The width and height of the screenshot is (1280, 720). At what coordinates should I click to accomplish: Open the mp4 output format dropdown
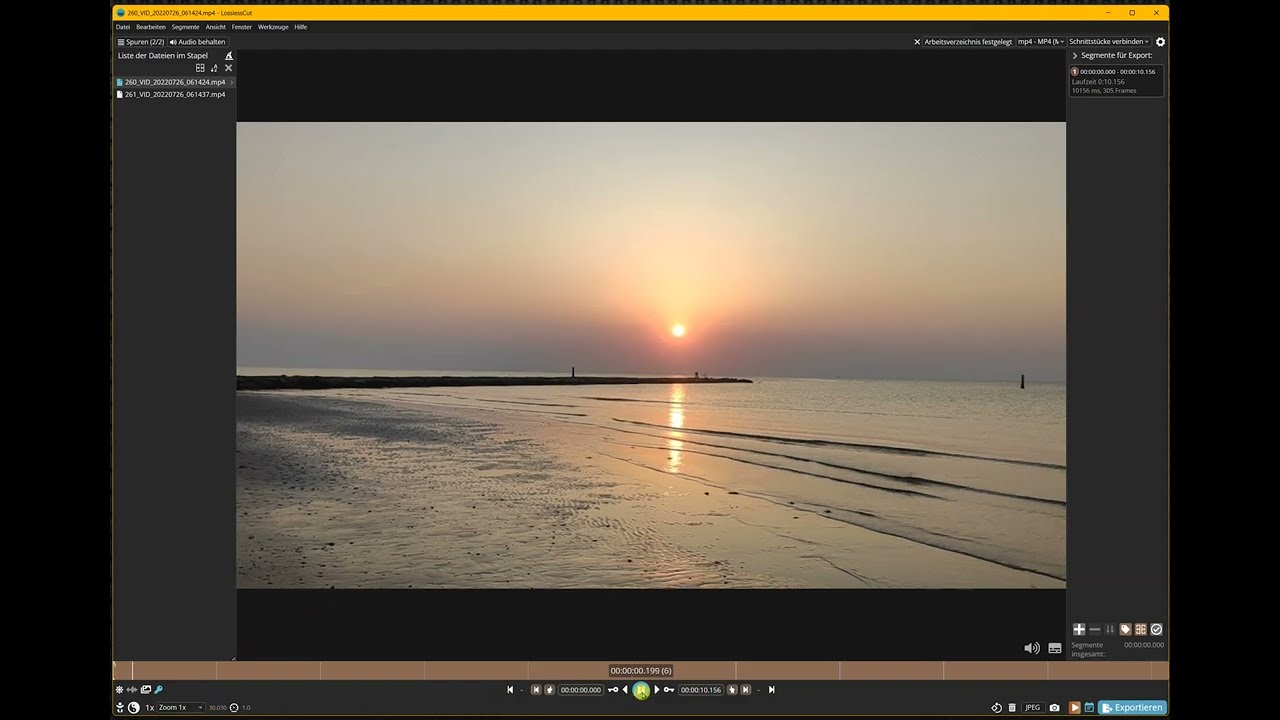pos(1041,42)
